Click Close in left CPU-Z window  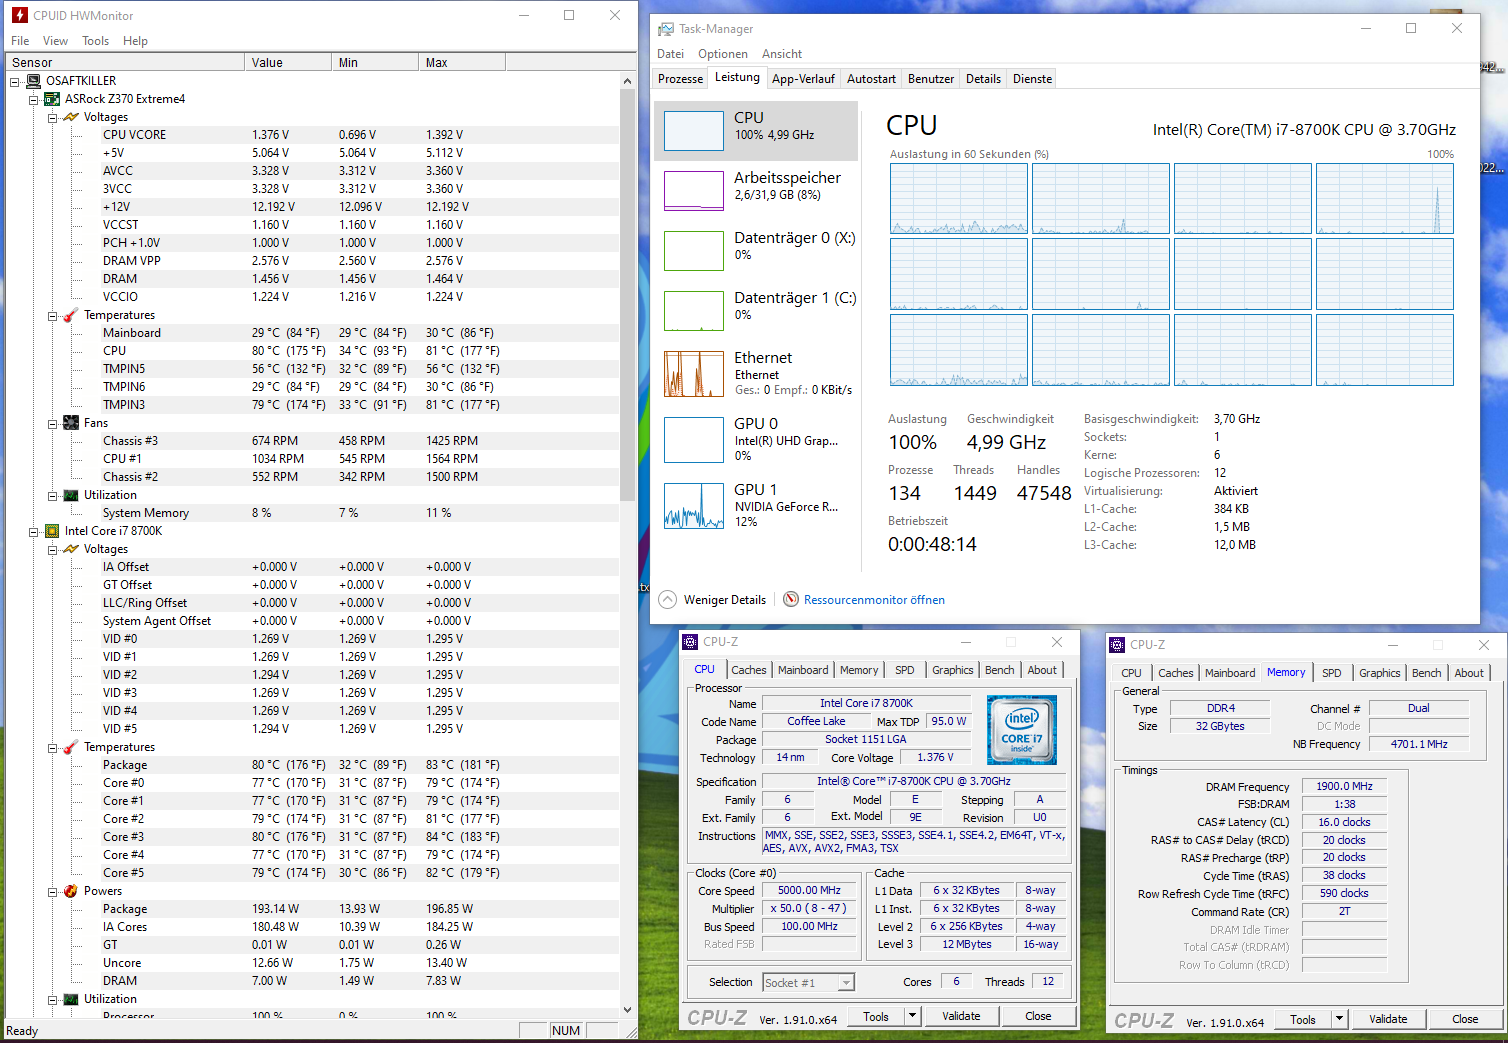click(1038, 1016)
